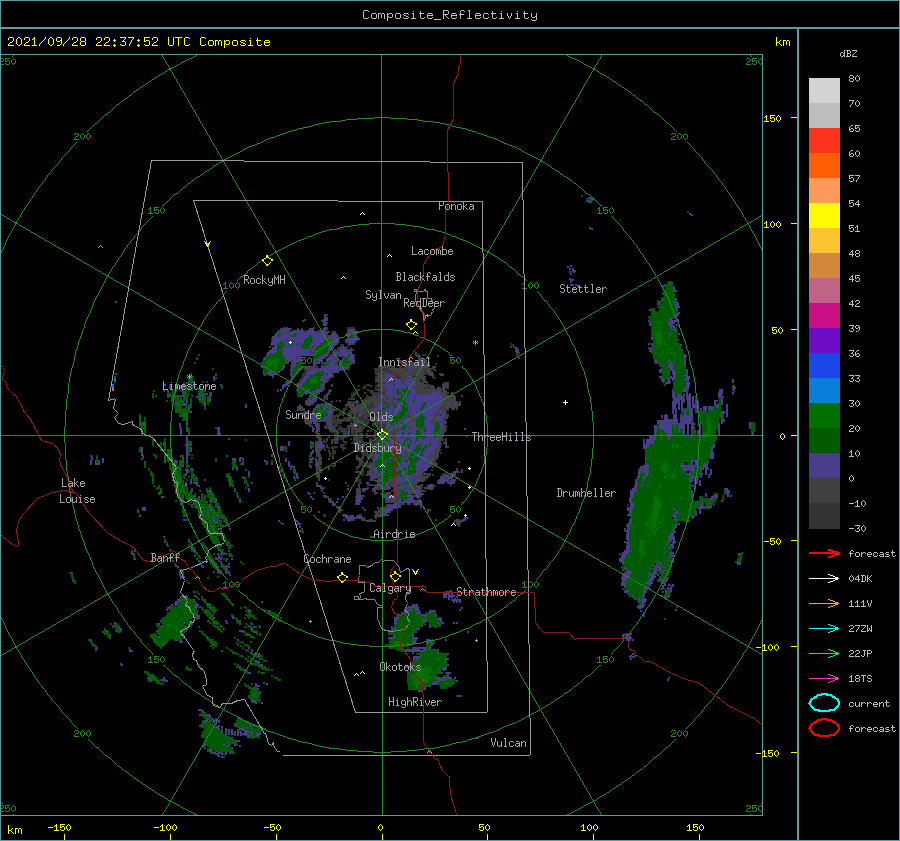The height and width of the screenshot is (841, 900).
Task: Click the HighRiver label
Action: 415,702
